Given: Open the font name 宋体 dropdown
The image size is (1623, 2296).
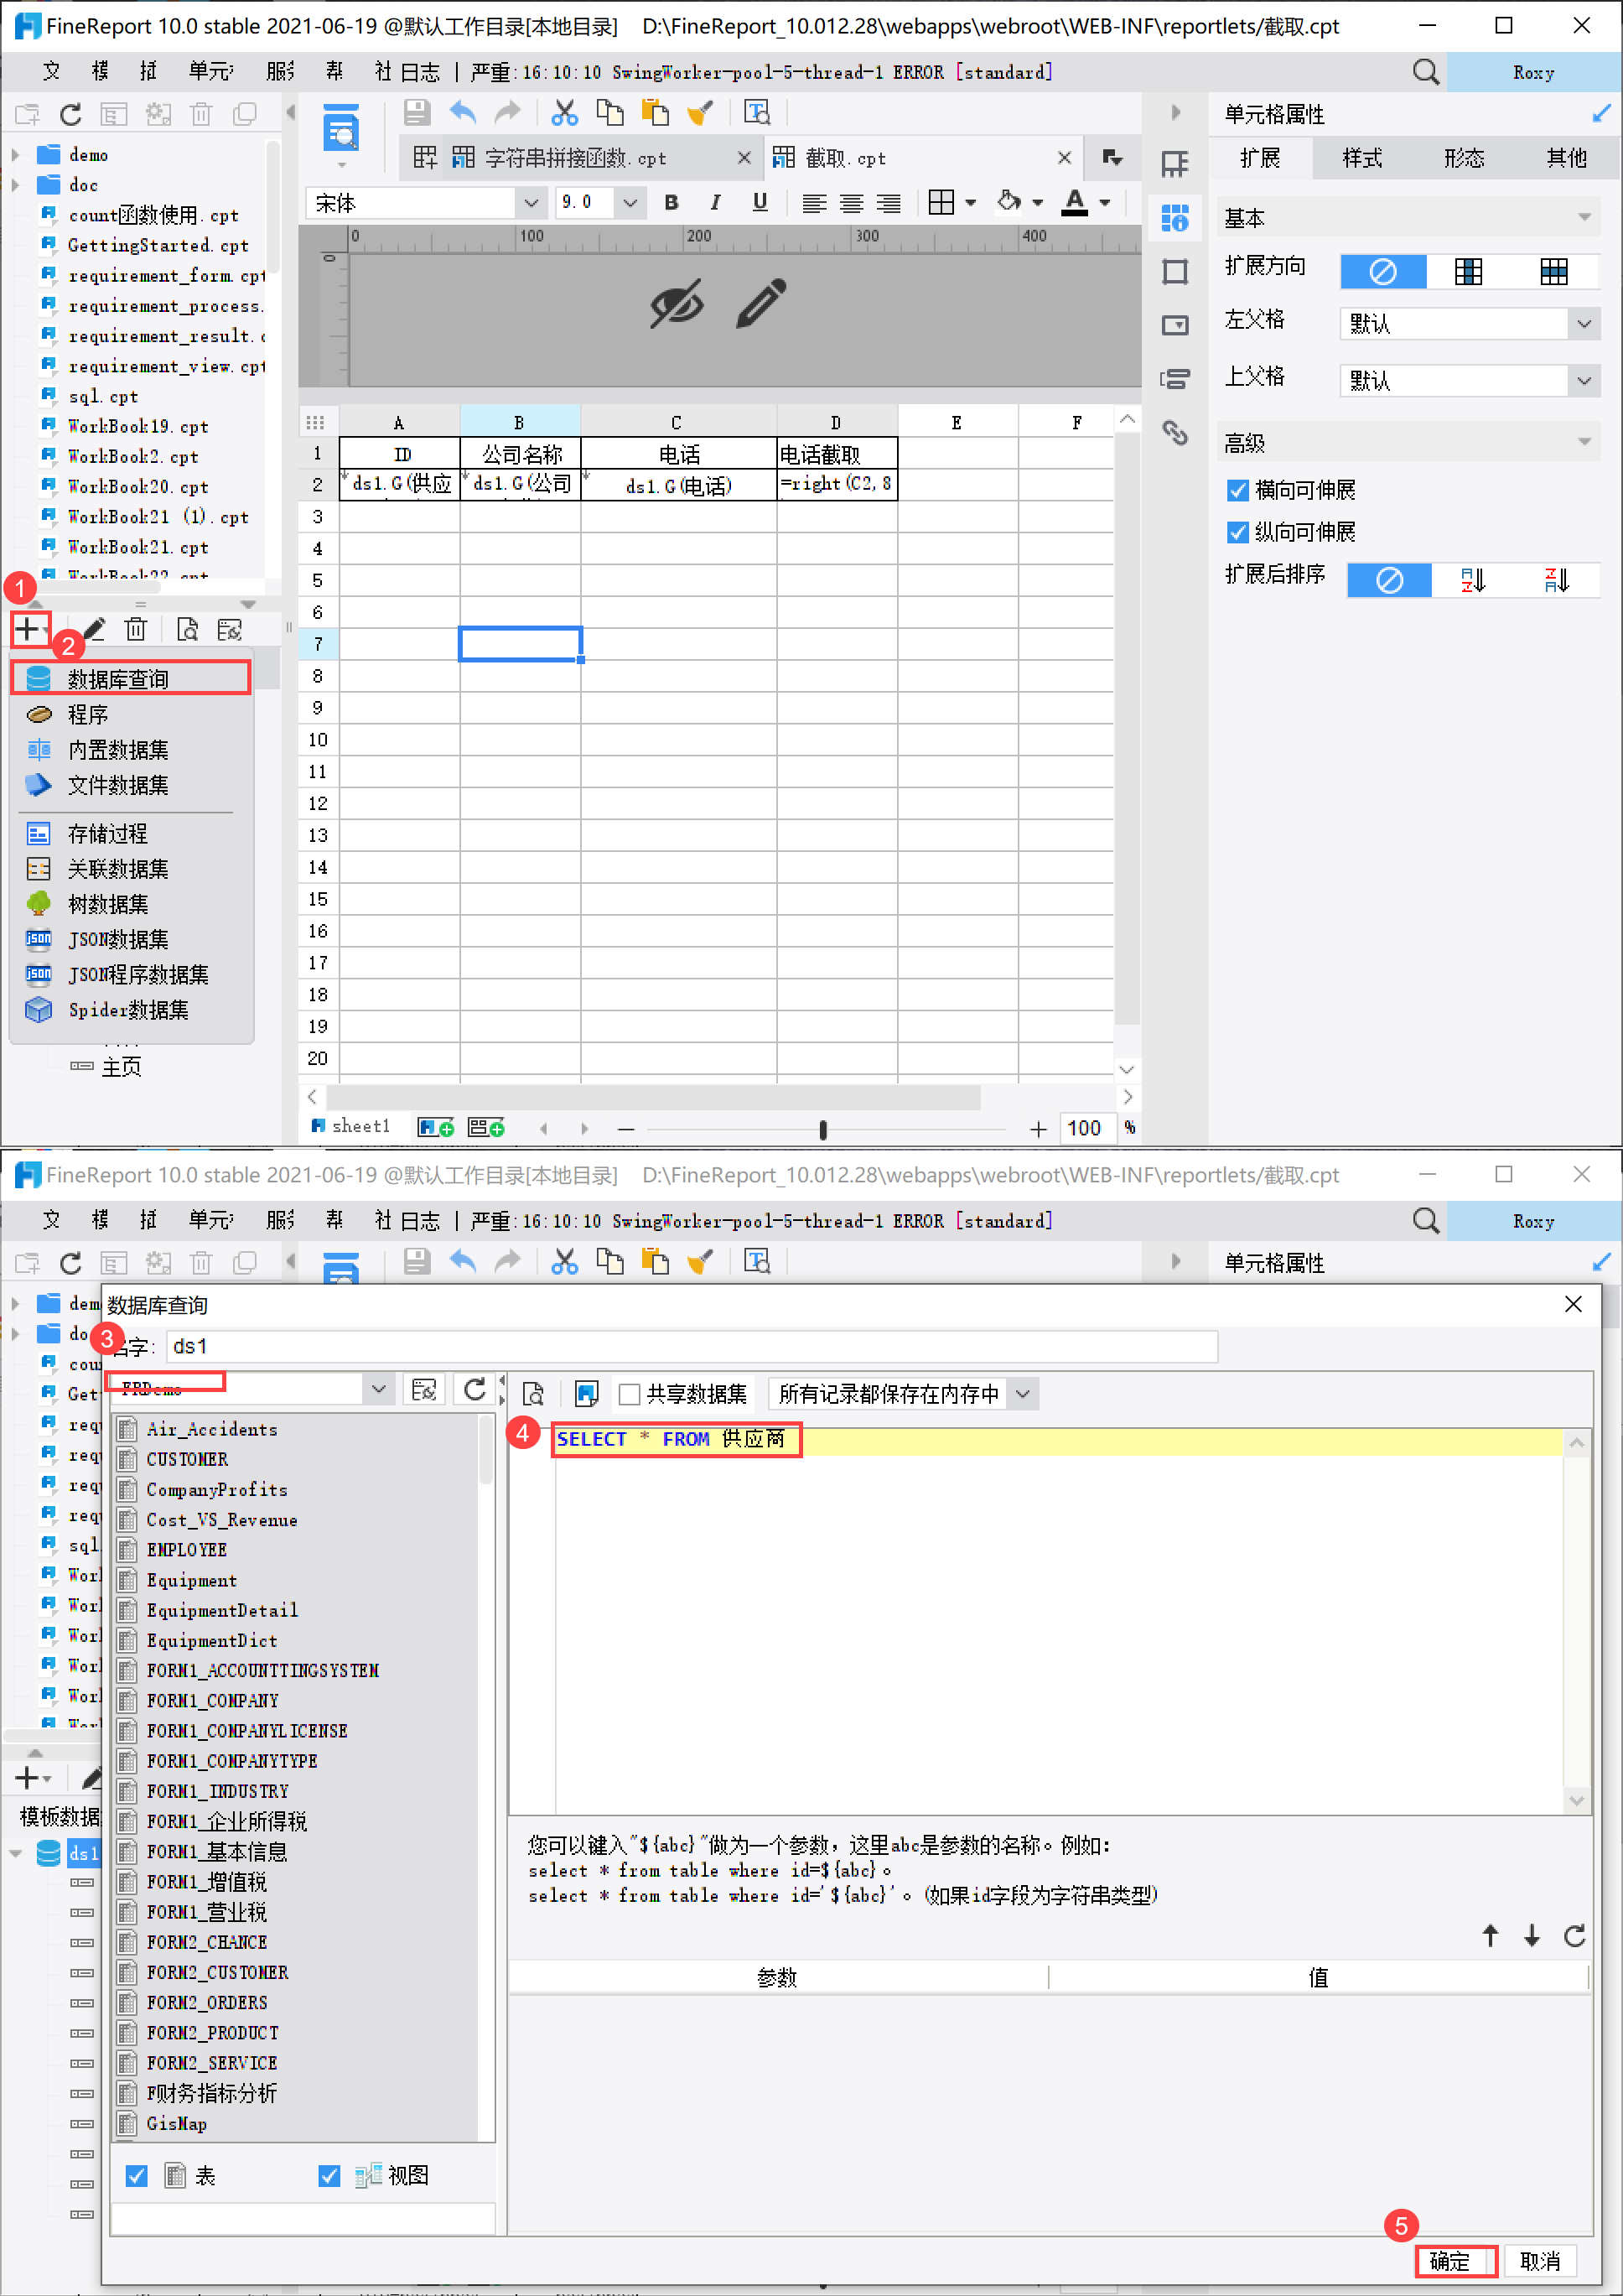Looking at the screenshot, I should [x=425, y=203].
